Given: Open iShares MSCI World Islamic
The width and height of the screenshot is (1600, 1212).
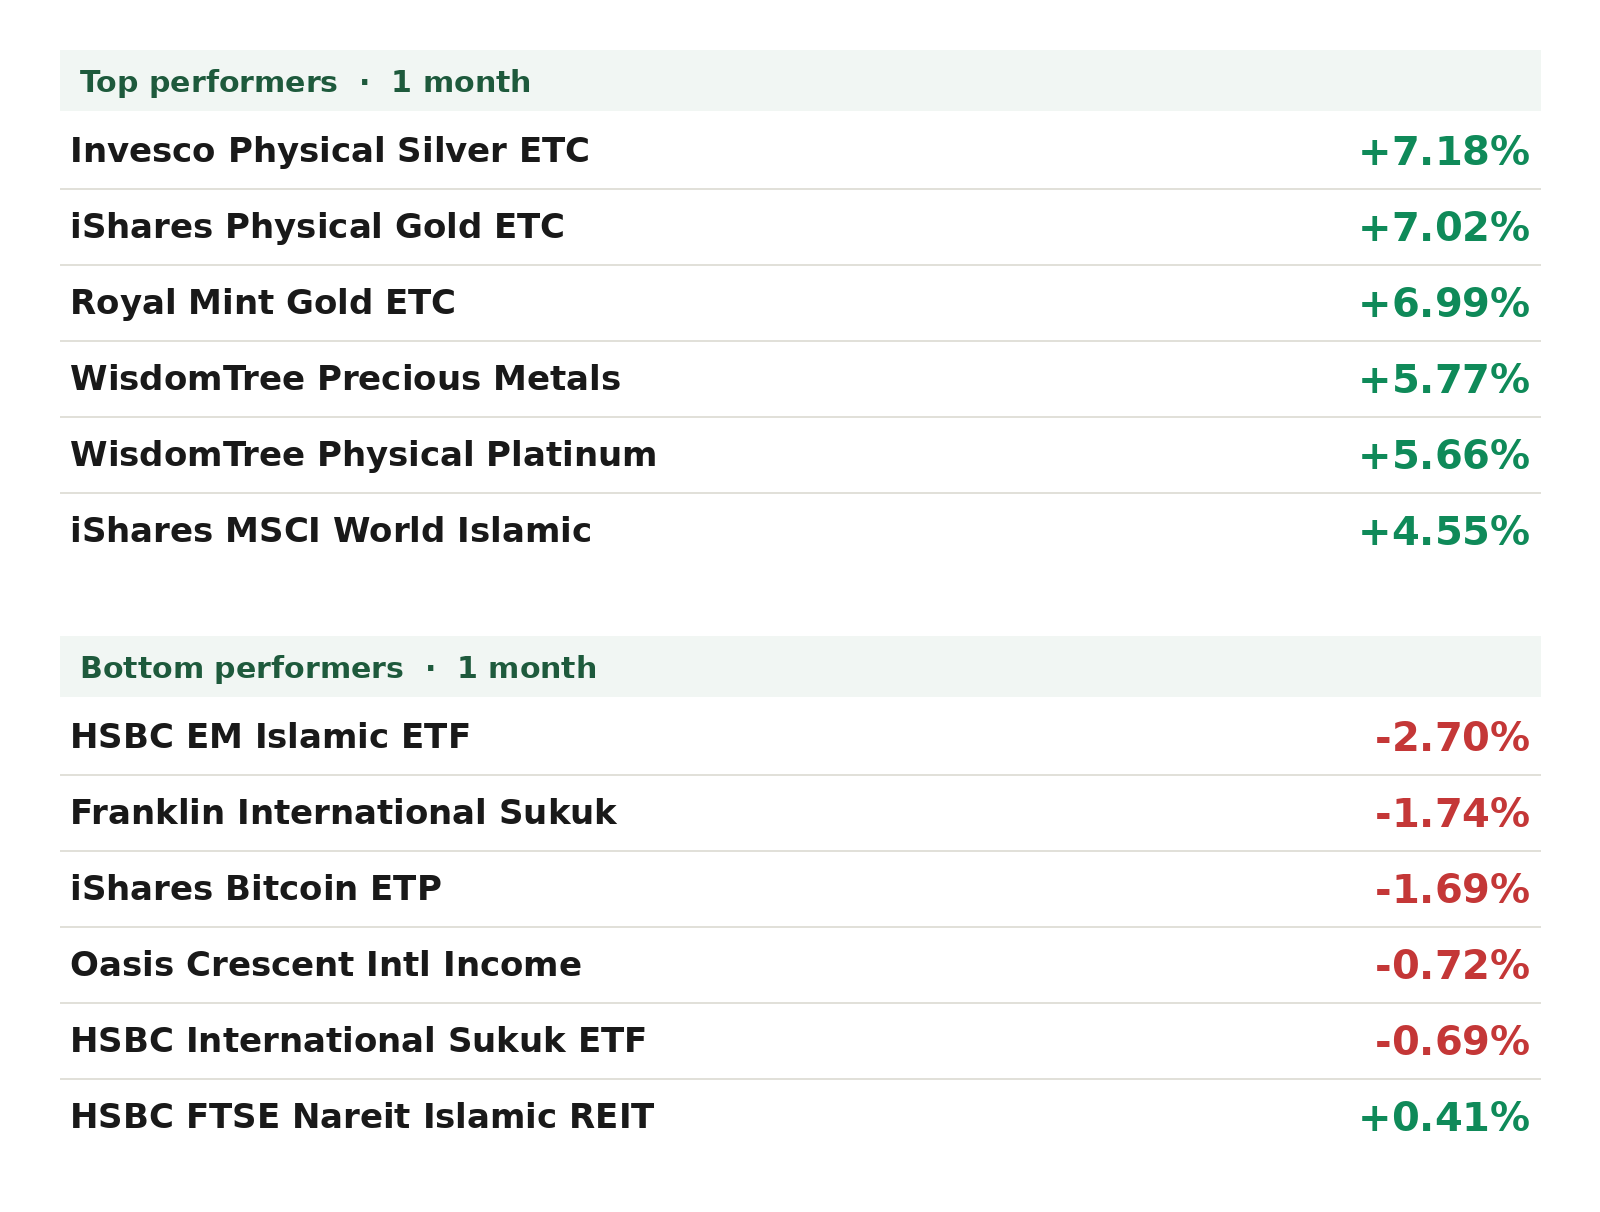Looking at the screenshot, I should pos(800,531).
